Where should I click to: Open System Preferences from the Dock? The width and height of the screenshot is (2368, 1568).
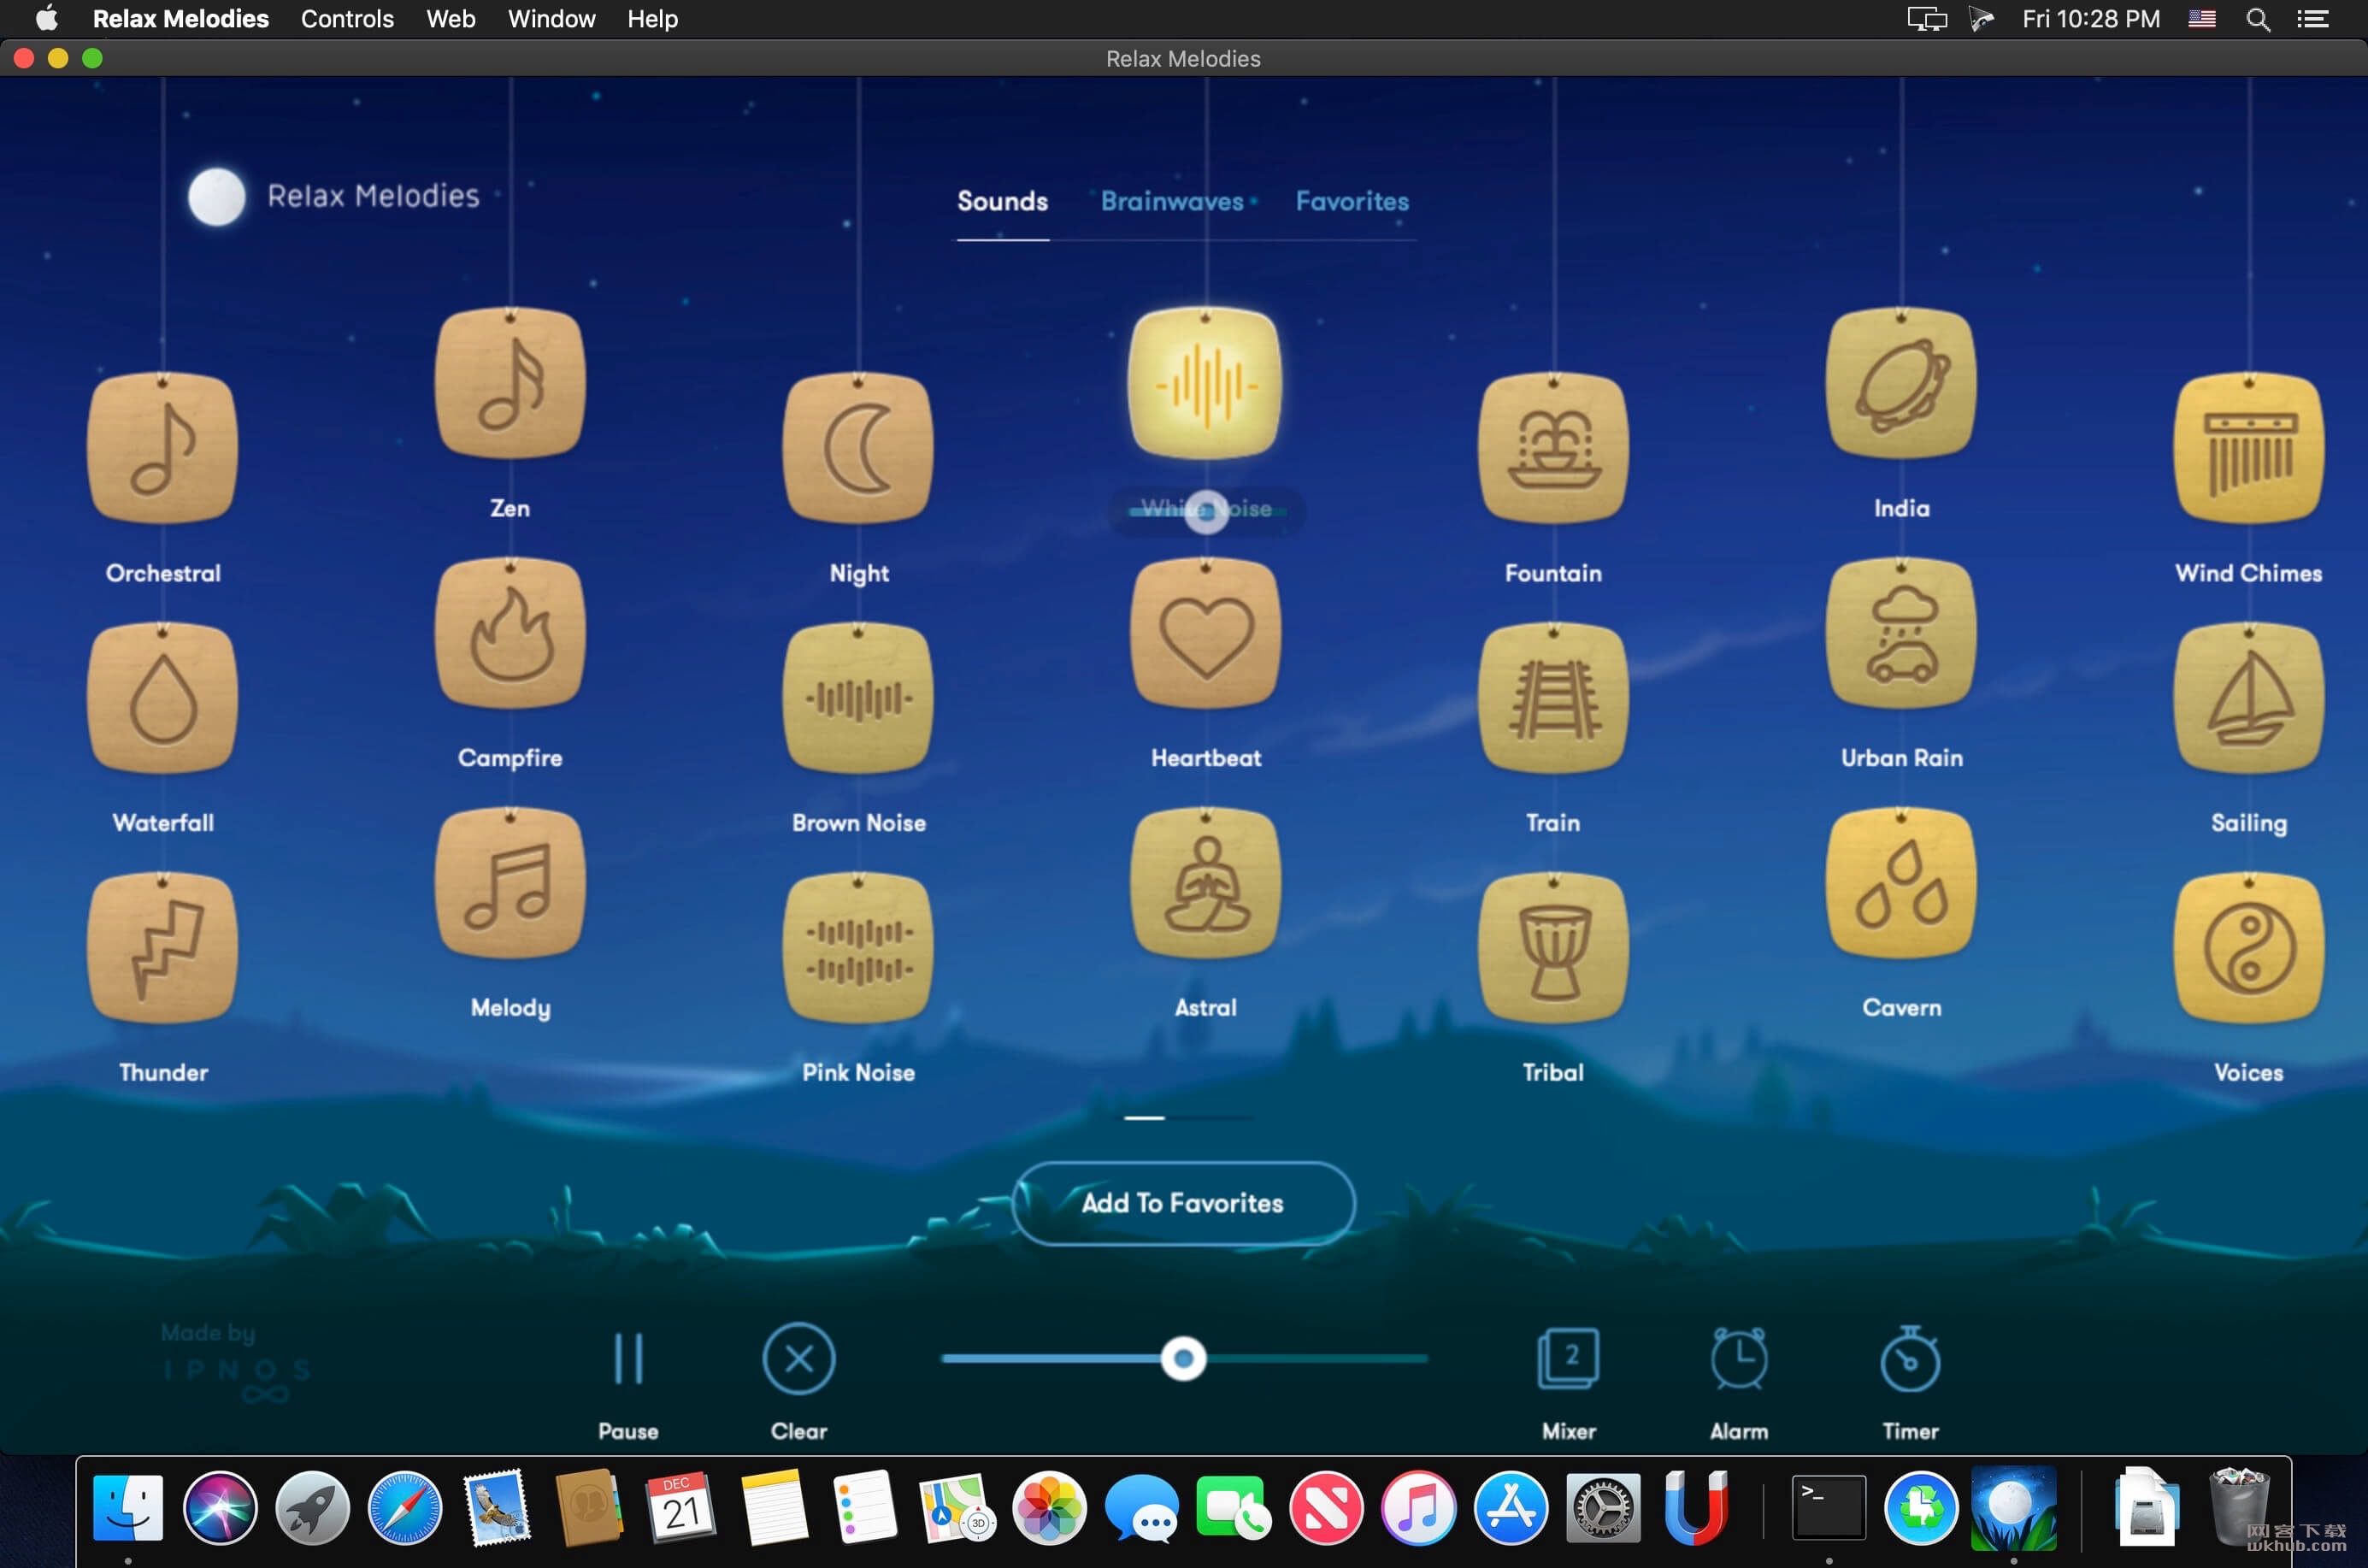pyautogui.click(x=1602, y=1507)
